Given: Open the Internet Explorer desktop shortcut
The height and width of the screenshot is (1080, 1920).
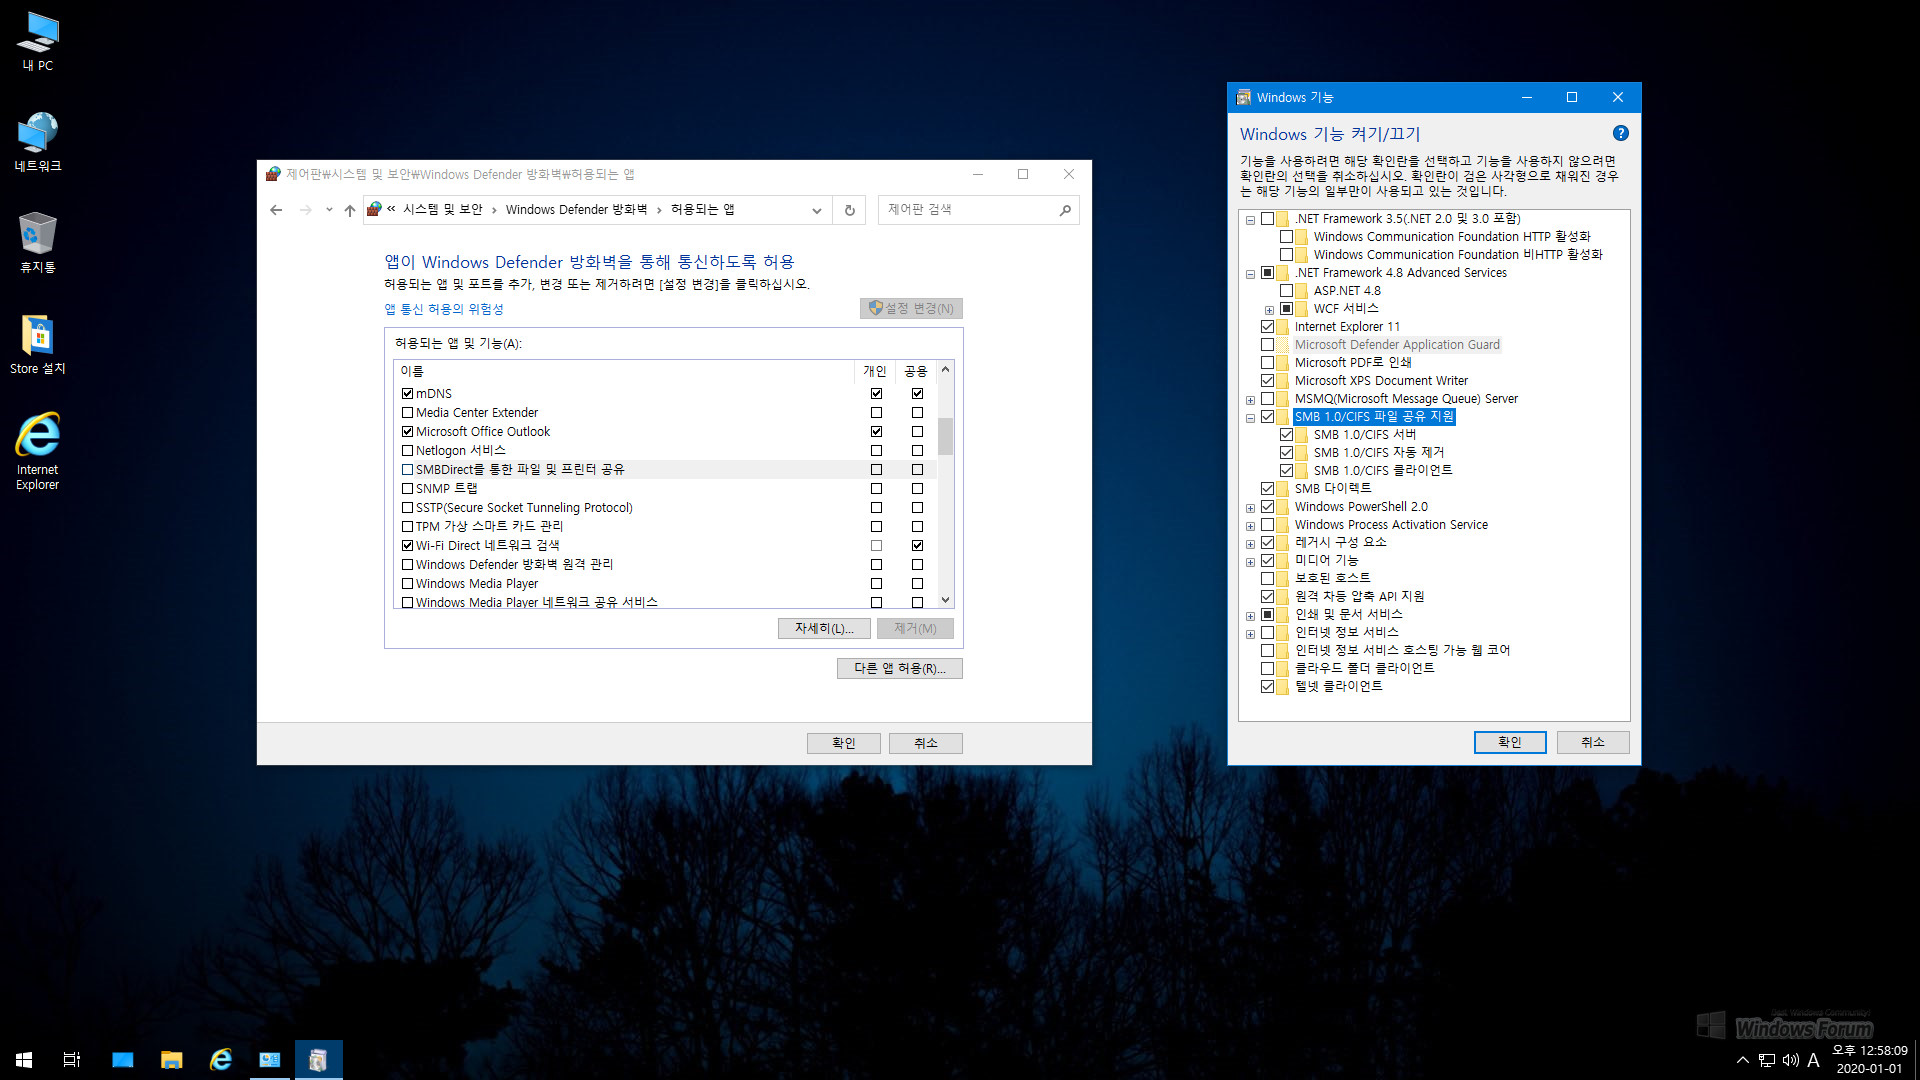Looking at the screenshot, I should tap(38, 451).
